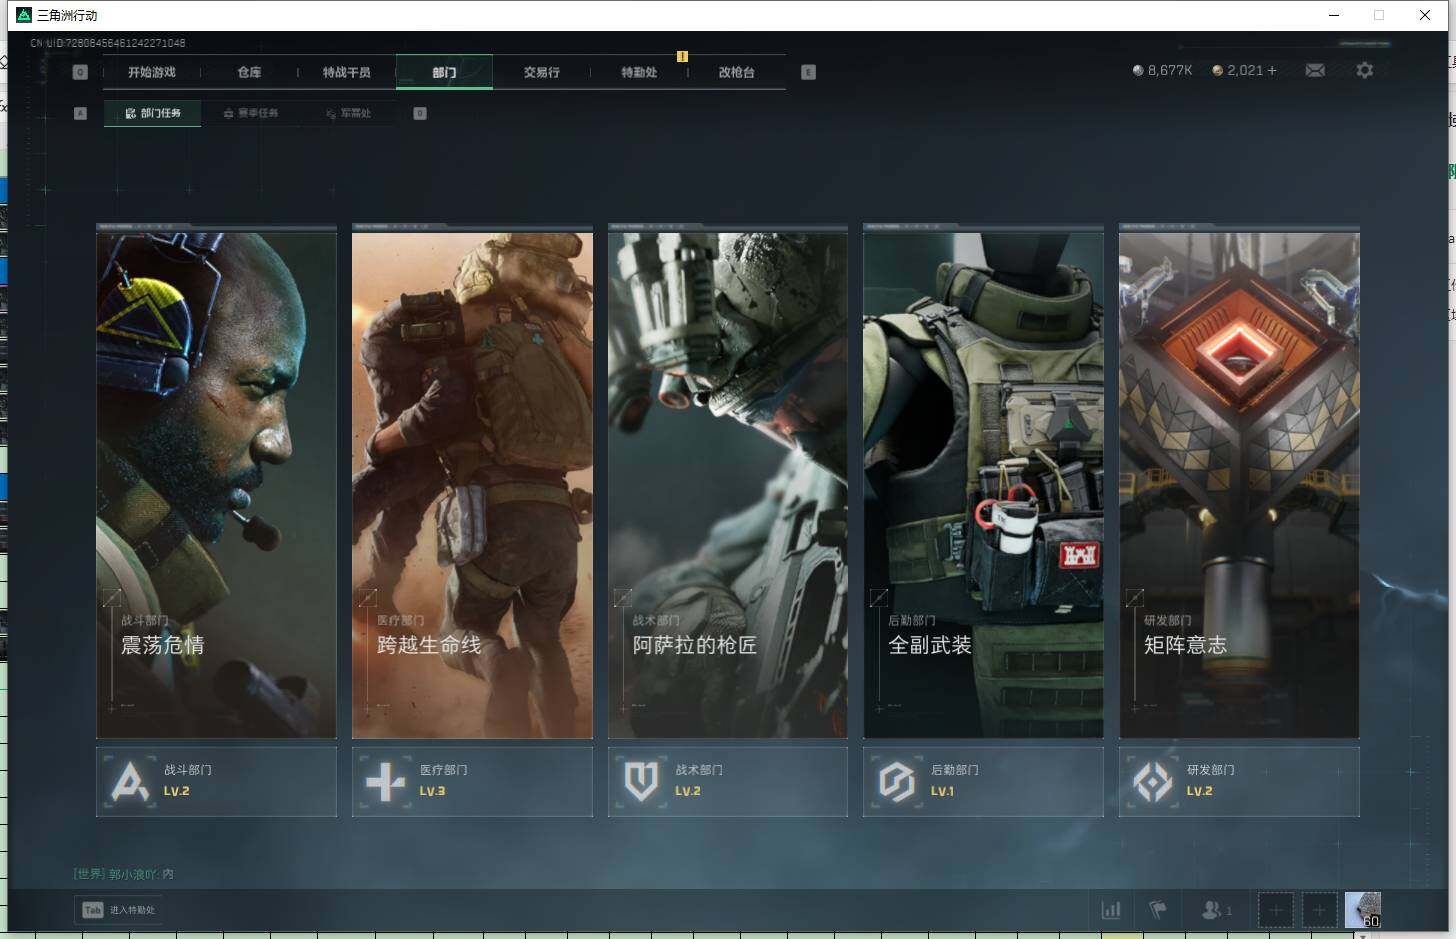Click the statistics bar chart icon

coord(1111,910)
